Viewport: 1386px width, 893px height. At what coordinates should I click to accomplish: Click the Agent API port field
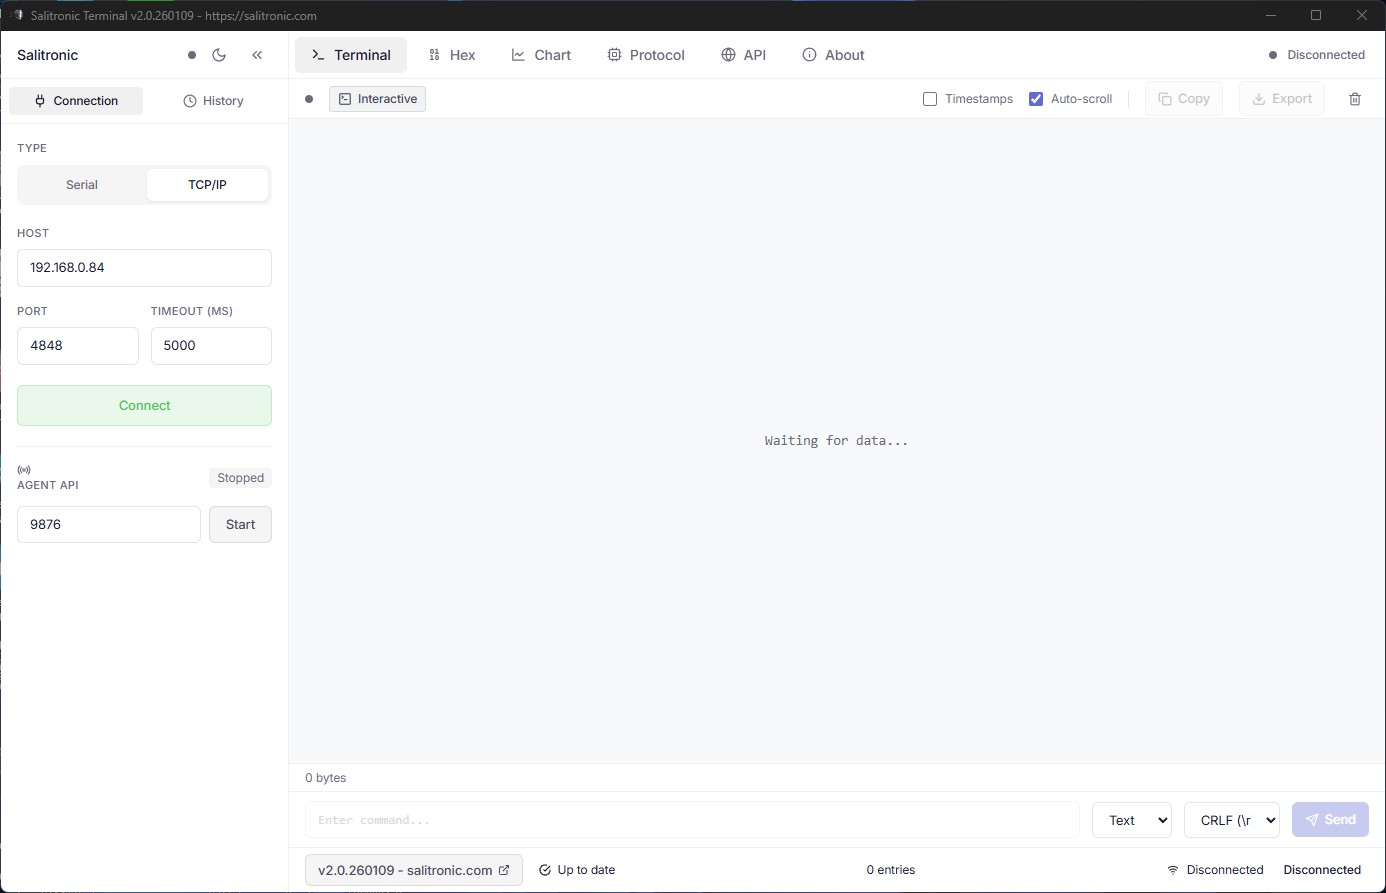[x=109, y=525]
